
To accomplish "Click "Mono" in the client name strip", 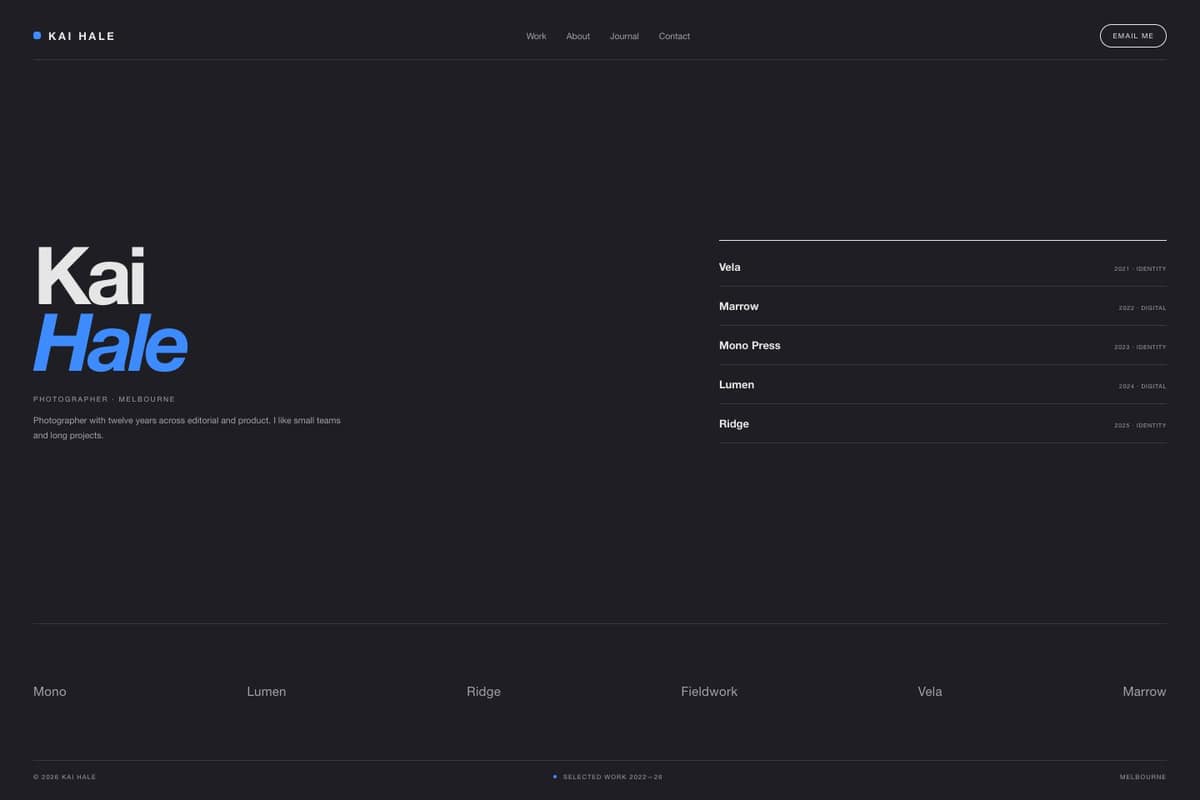I will pos(50,691).
